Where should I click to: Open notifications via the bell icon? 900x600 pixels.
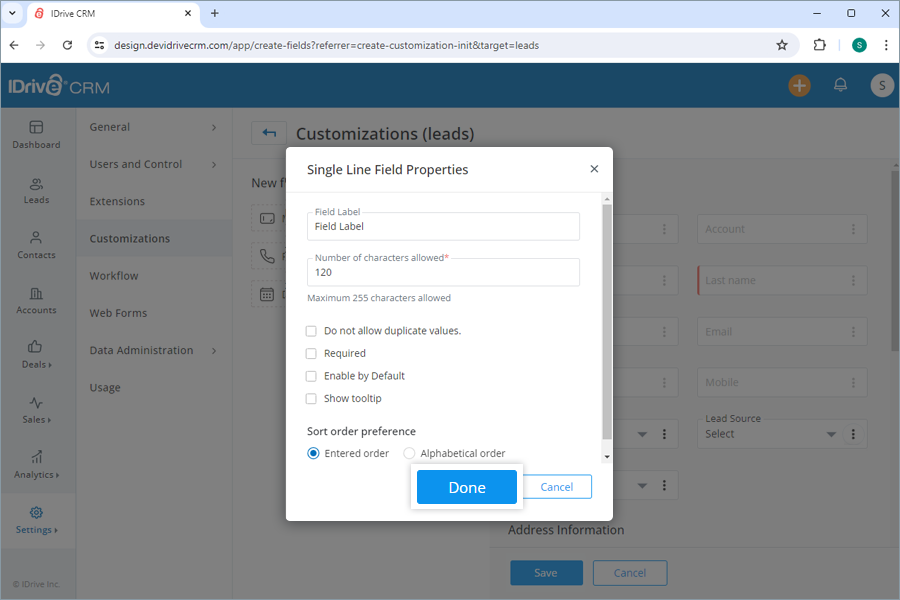pyautogui.click(x=840, y=85)
